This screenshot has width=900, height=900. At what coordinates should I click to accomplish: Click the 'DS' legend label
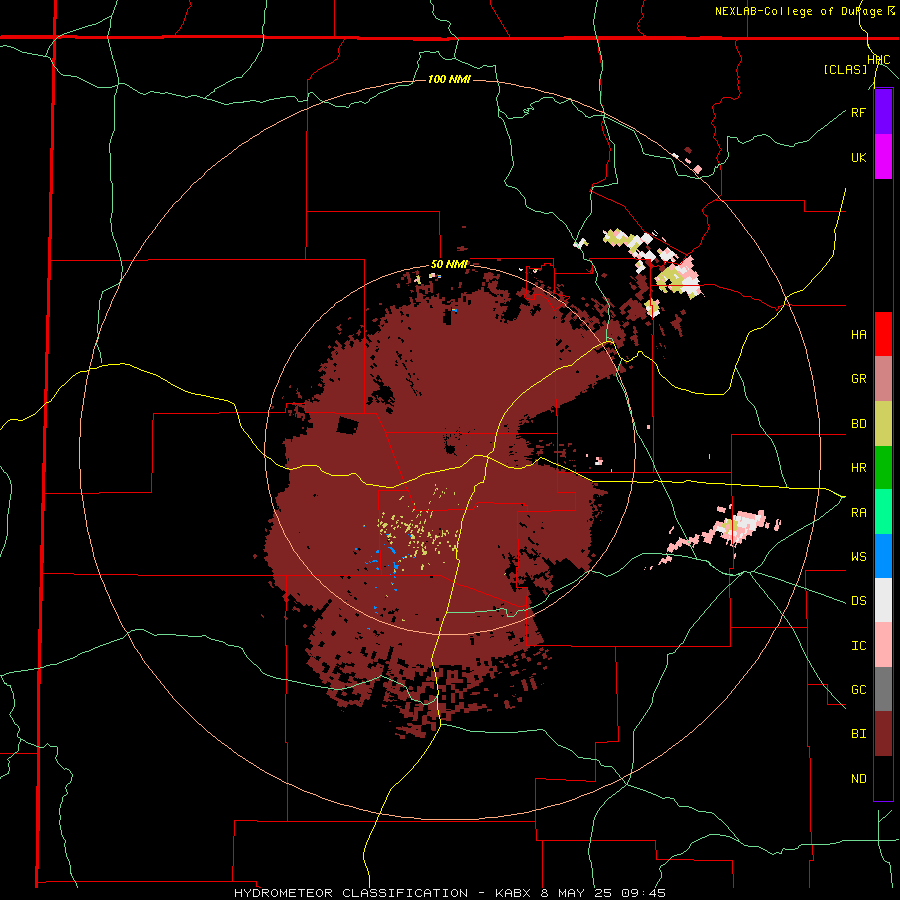(858, 601)
